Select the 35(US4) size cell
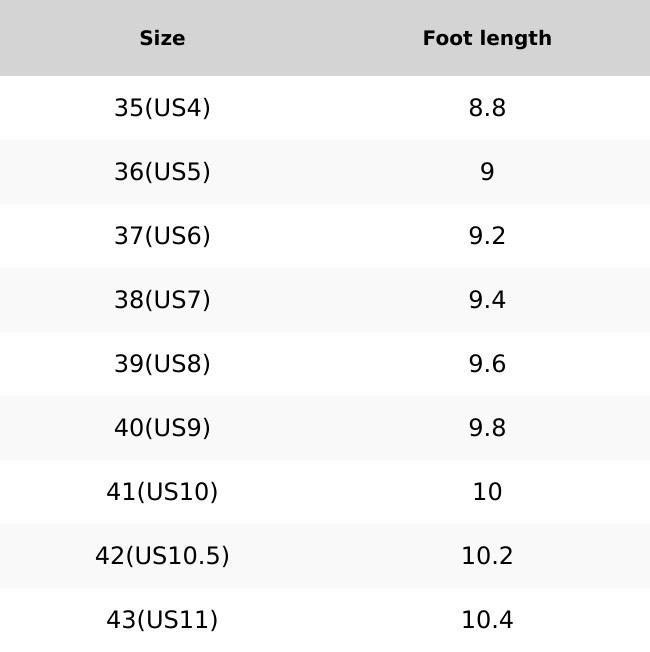The height and width of the screenshot is (652, 650). [162, 108]
